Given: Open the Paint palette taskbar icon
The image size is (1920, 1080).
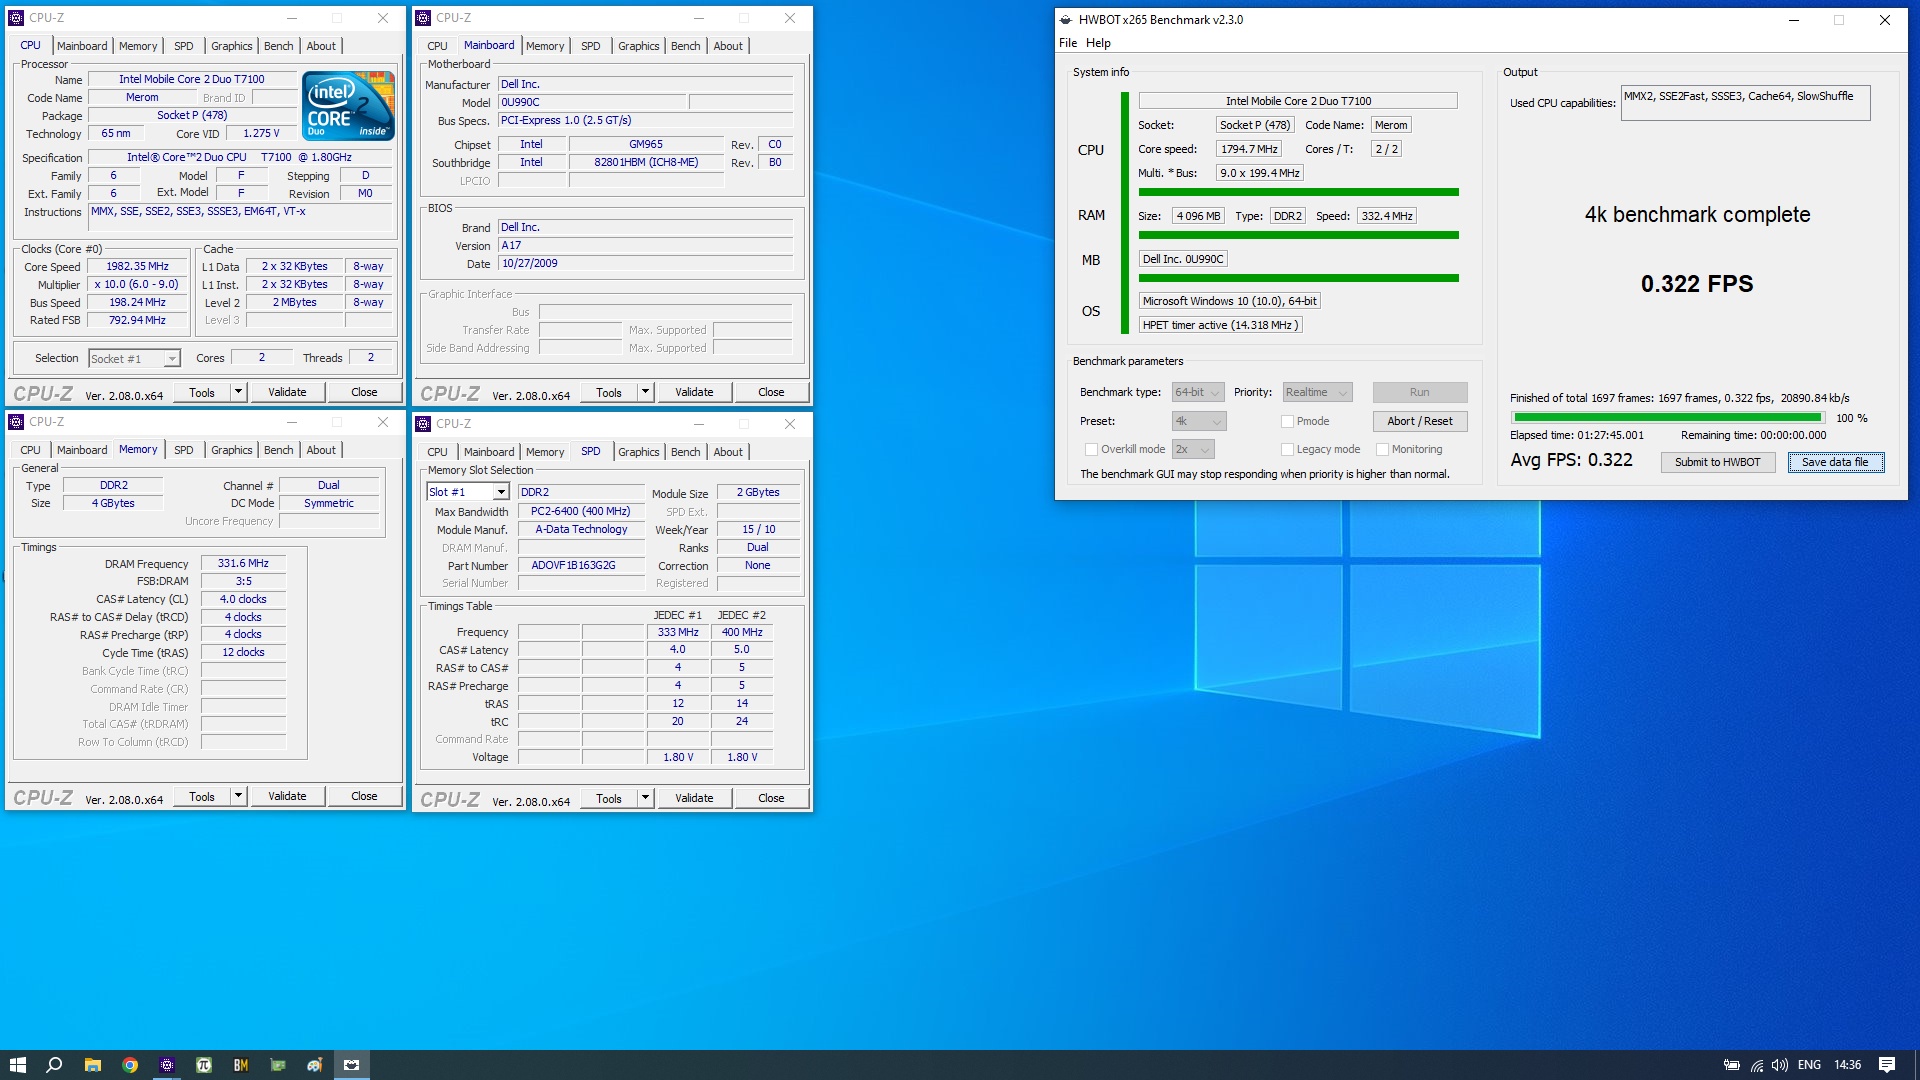Looking at the screenshot, I should pos(314,1065).
